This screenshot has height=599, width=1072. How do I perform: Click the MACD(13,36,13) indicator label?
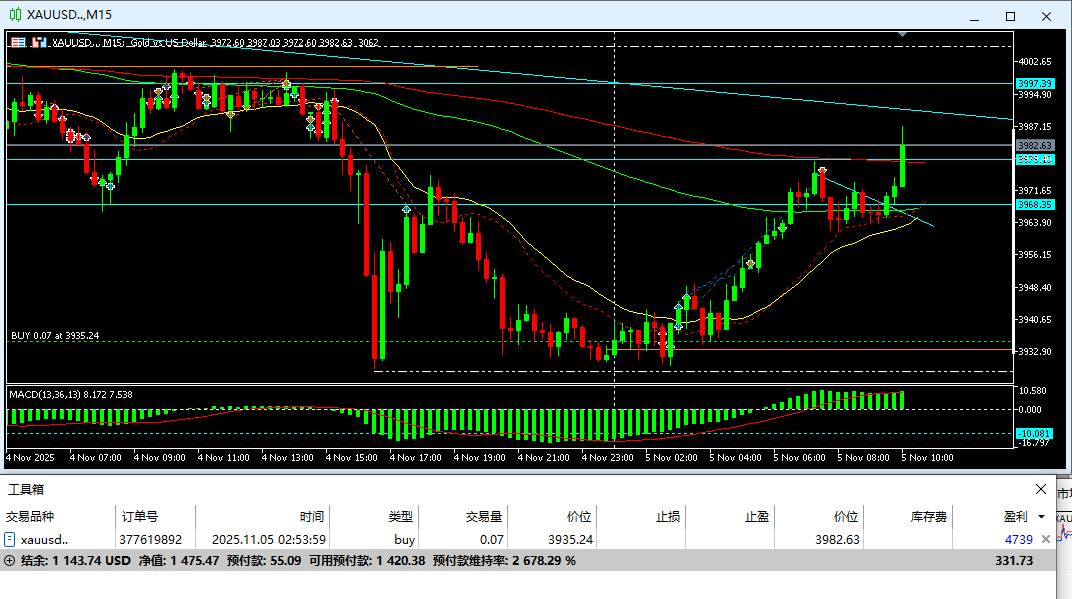coord(70,394)
